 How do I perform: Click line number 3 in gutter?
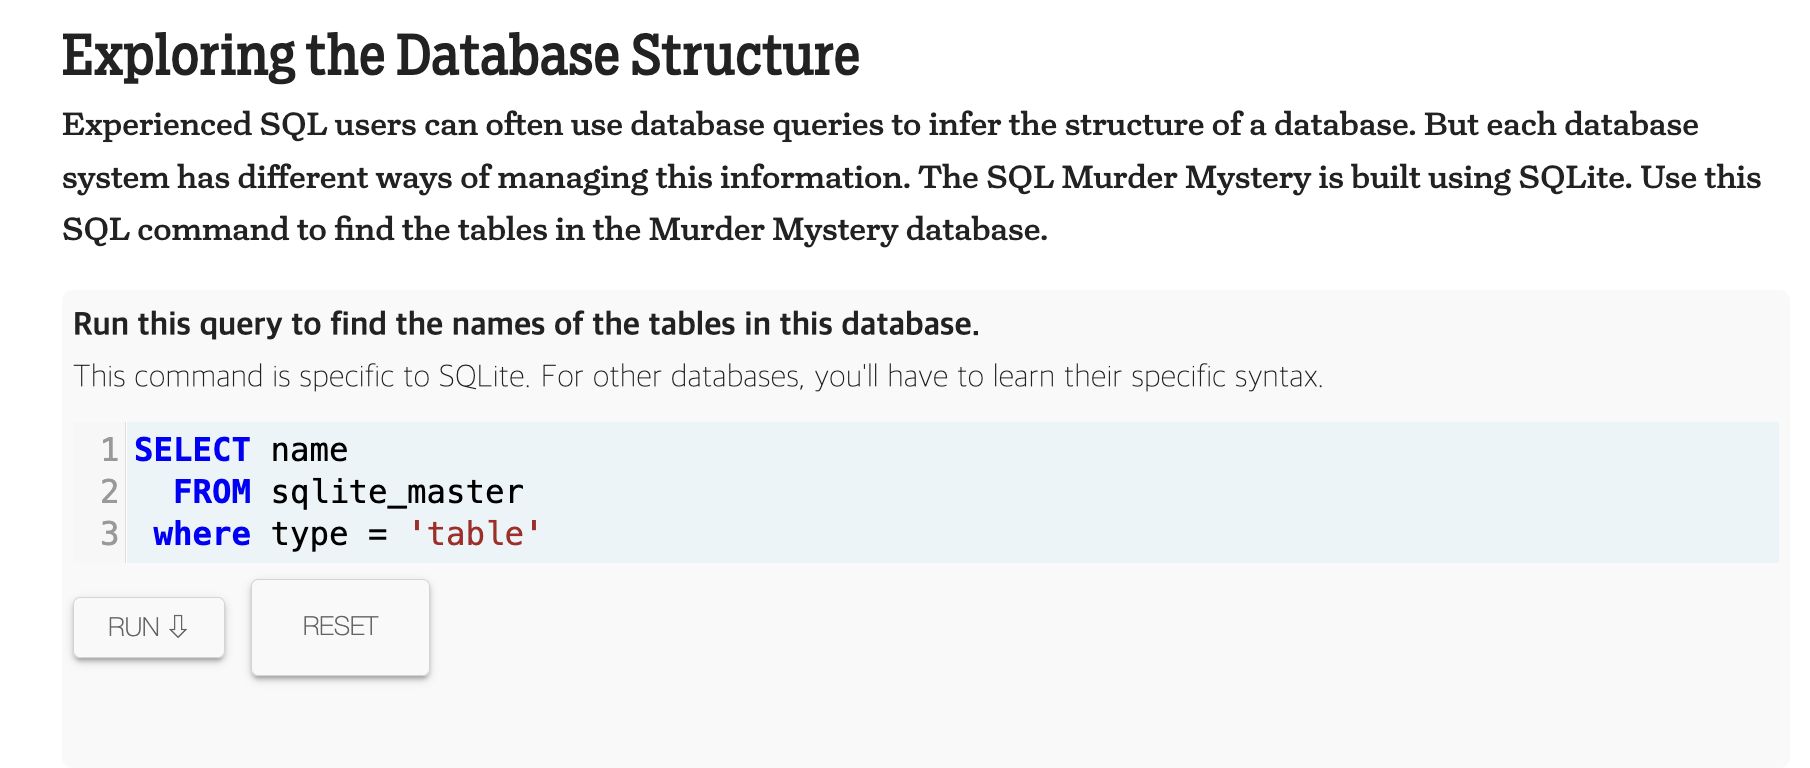click(109, 534)
